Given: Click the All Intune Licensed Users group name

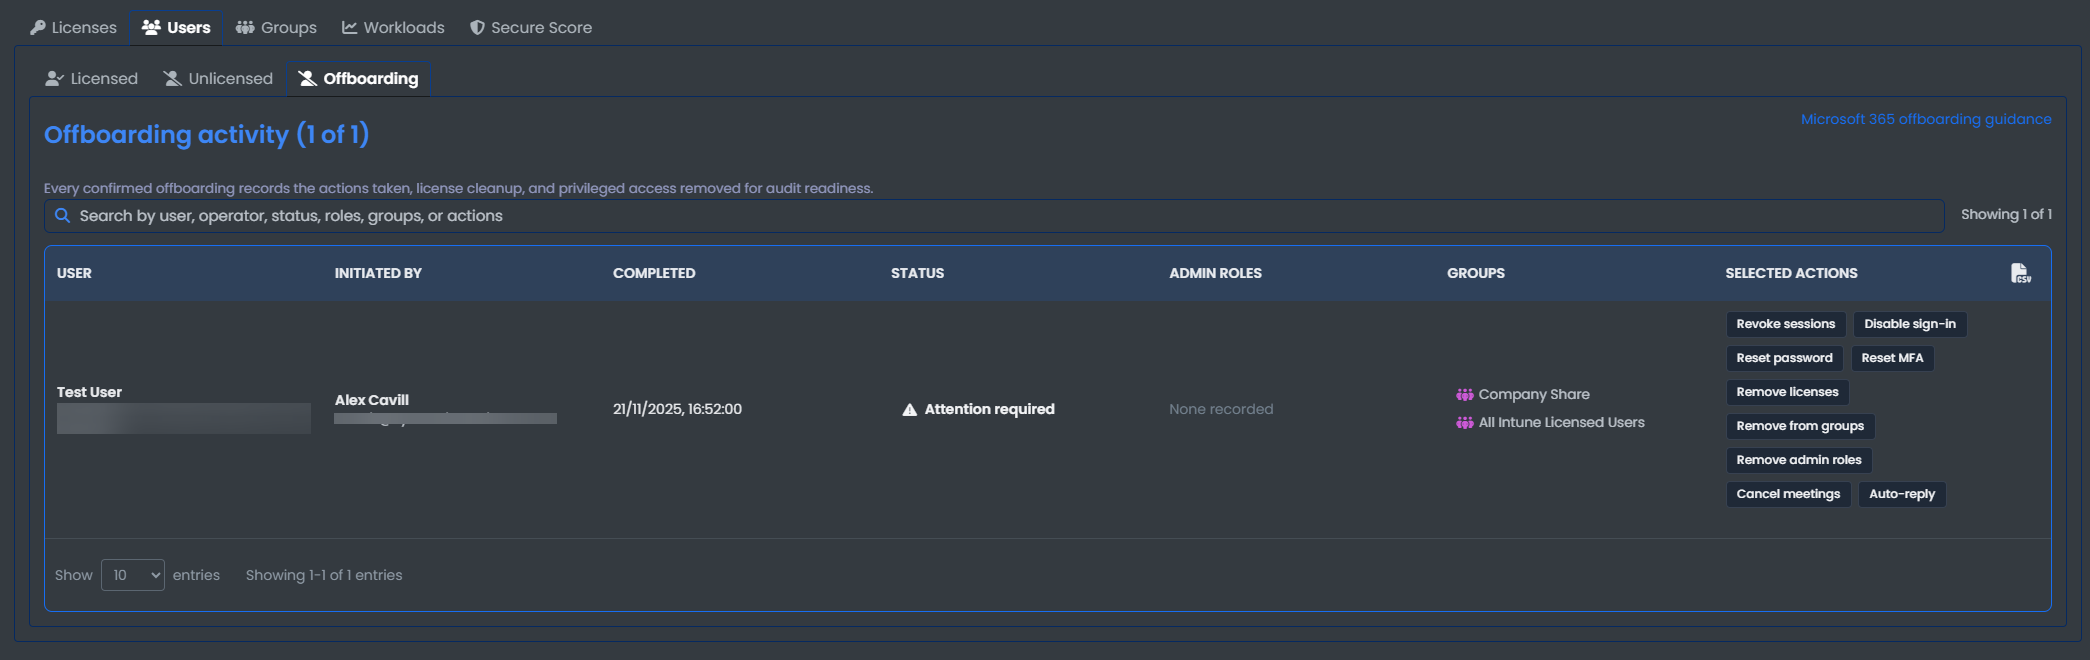Looking at the screenshot, I should click(1561, 423).
